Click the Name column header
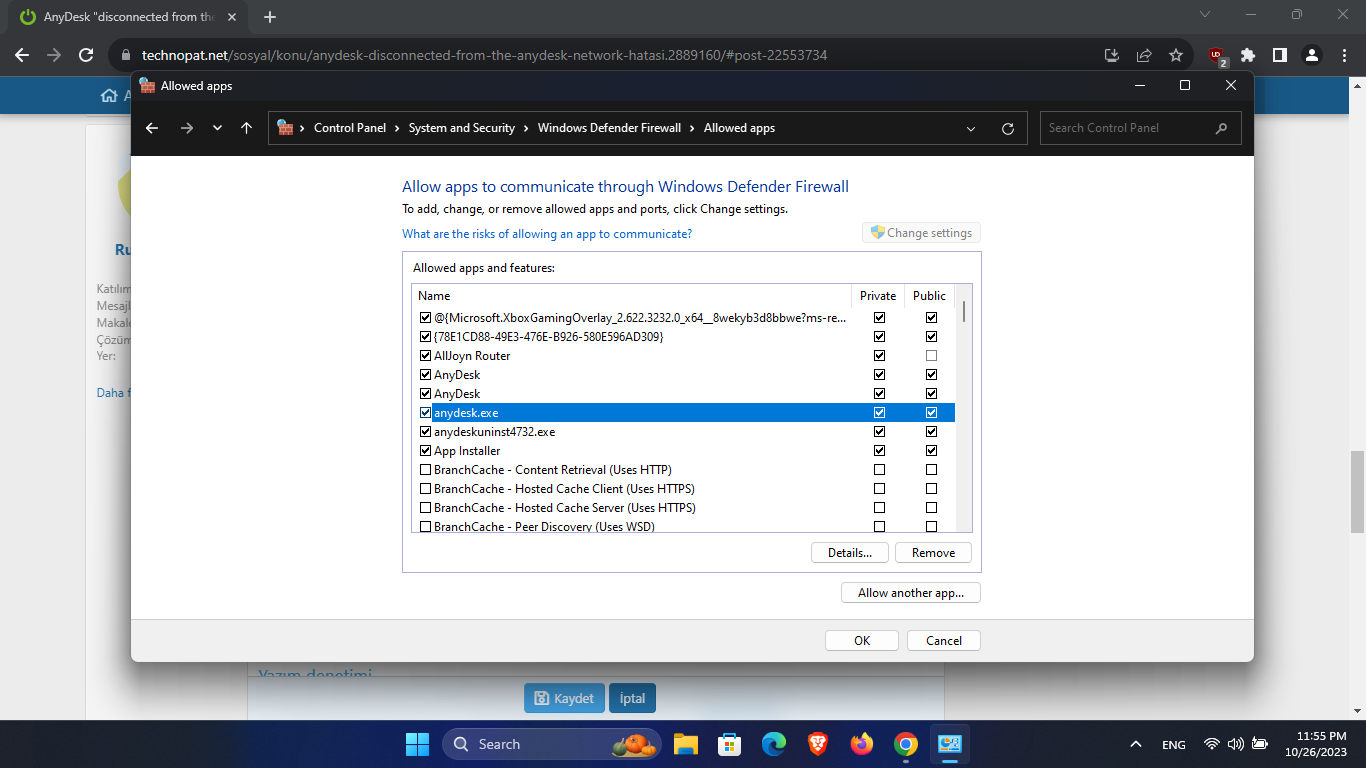Screen dimensions: 1366x768 point(631,296)
